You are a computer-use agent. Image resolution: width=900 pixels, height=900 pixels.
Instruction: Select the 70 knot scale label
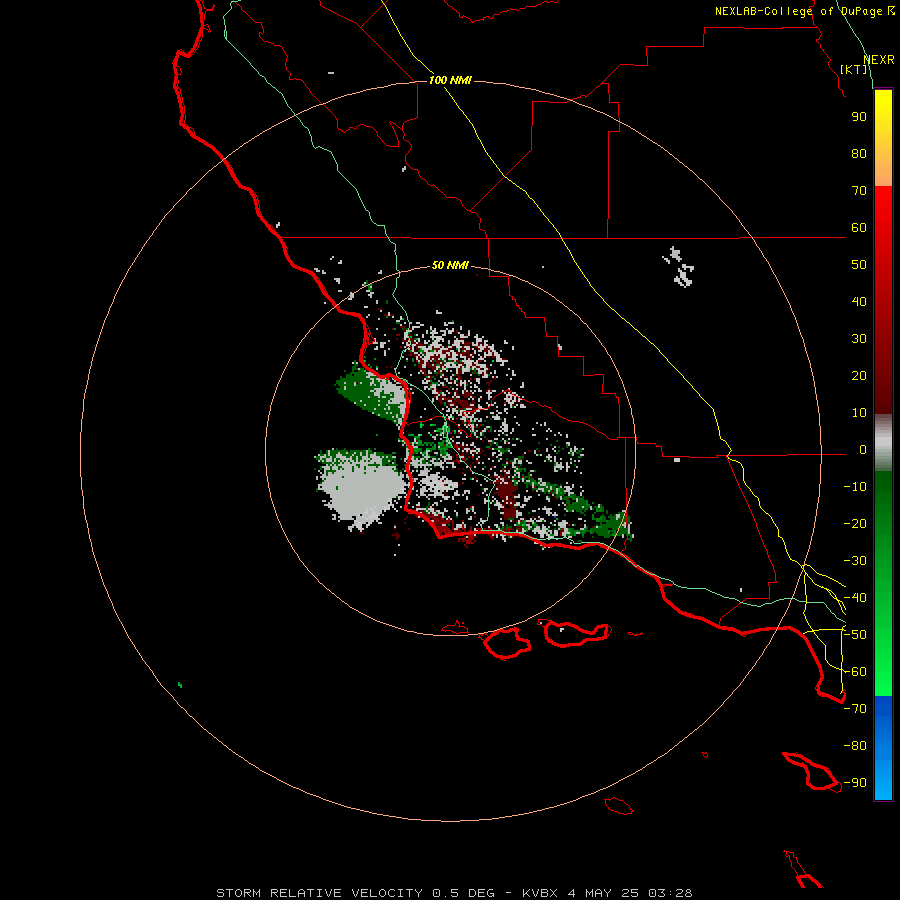859,191
